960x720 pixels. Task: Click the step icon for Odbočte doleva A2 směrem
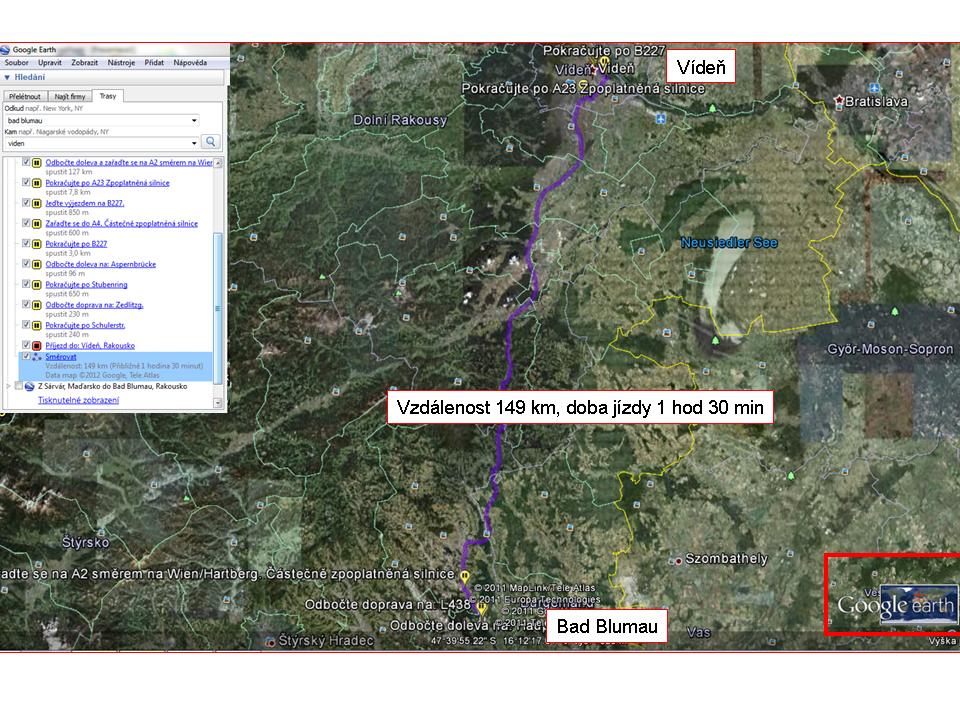click(x=37, y=163)
